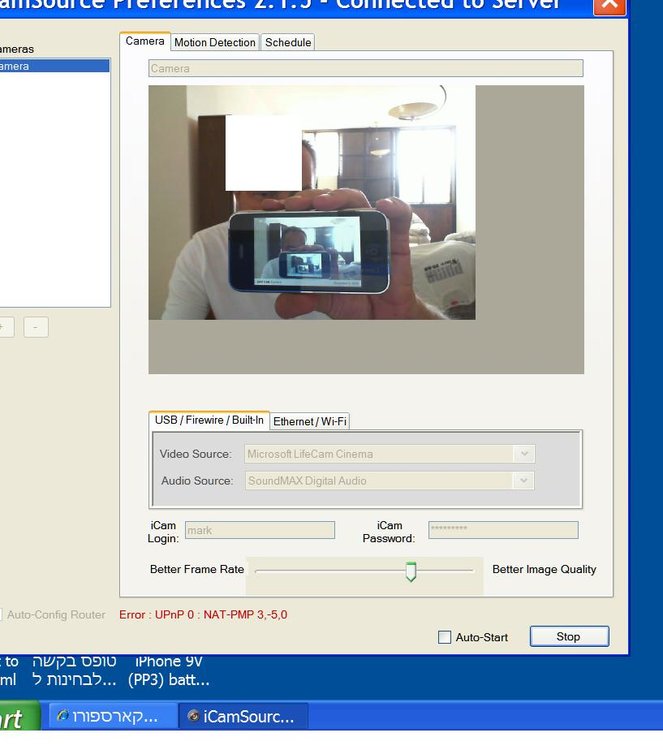The image size is (663, 750).
Task: Enable the Auto-Start checkbox
Action: [444, 637]
